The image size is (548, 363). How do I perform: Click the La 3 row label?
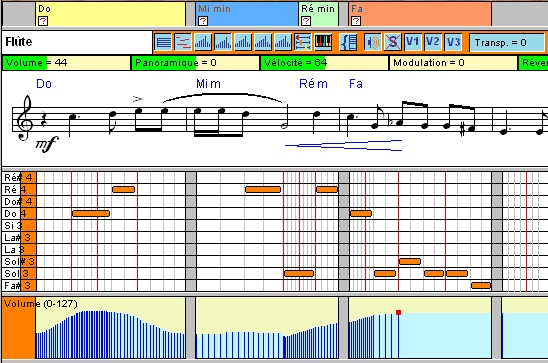(x=19, y=249)
